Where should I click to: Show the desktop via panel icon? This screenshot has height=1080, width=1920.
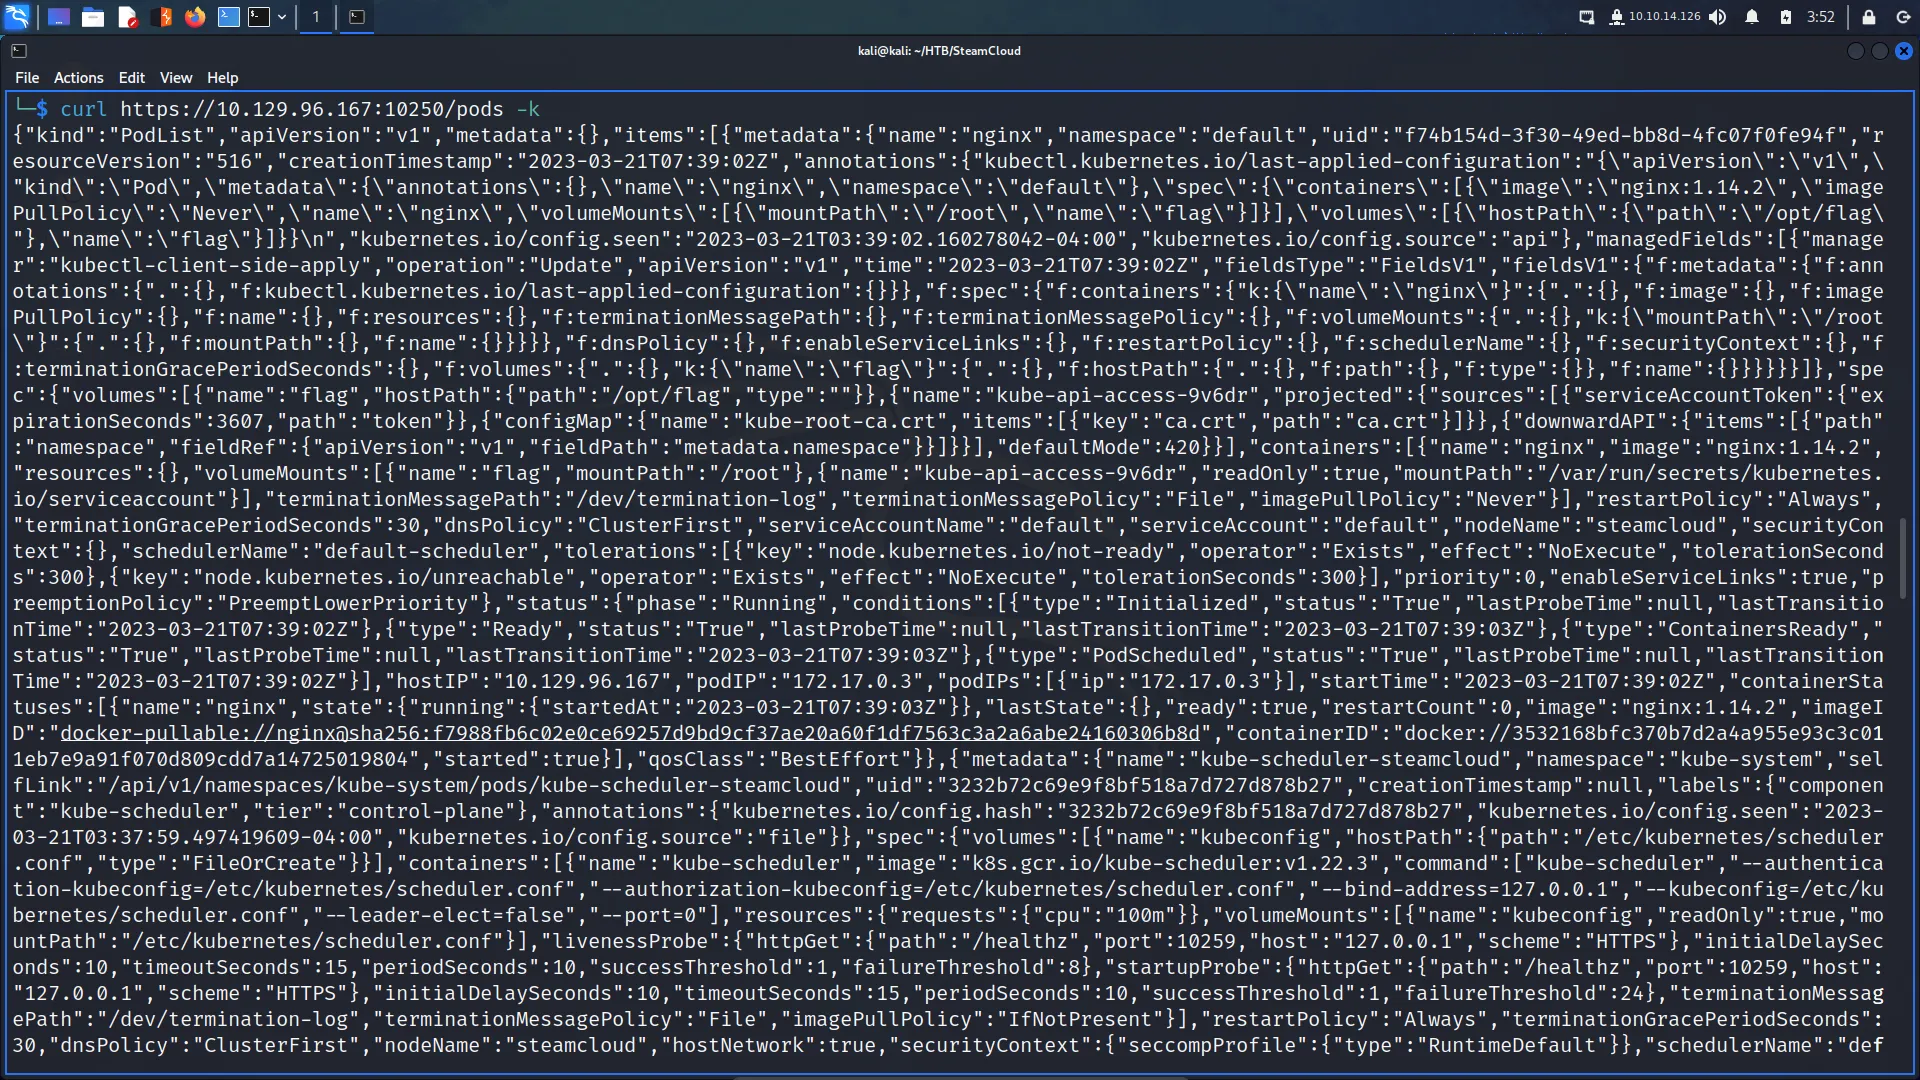(59, 17)
